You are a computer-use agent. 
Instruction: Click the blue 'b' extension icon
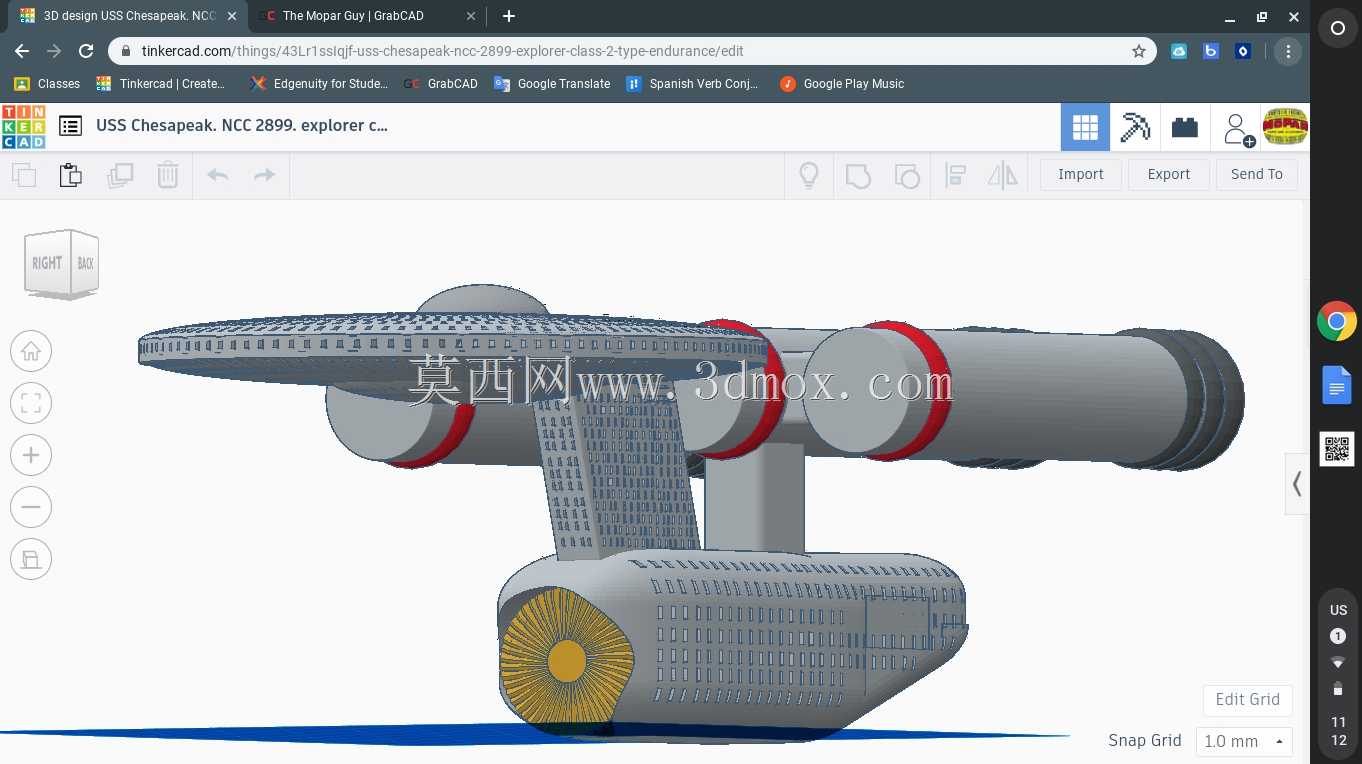coord(1211,51)
